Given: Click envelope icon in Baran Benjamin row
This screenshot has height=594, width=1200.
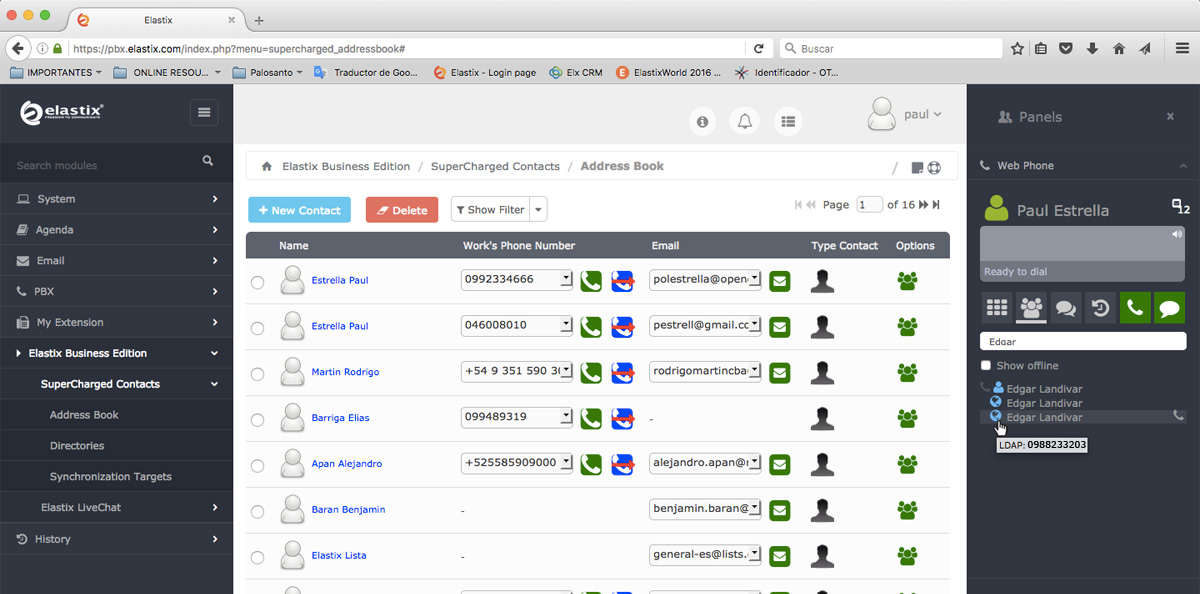Looking at the screenshot, I should click(x=780, y=510).
